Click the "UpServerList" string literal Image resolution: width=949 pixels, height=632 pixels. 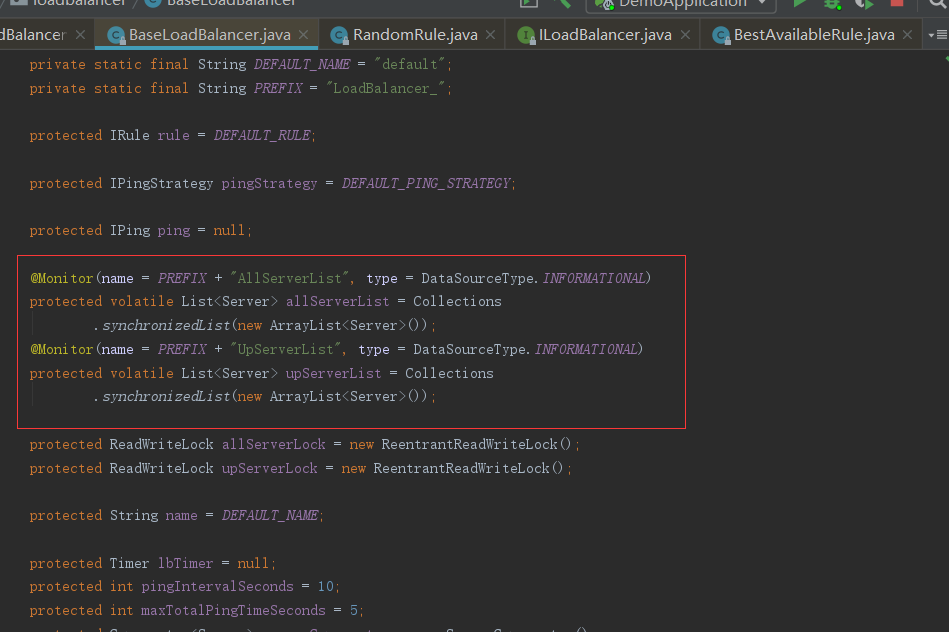(286, 349)
